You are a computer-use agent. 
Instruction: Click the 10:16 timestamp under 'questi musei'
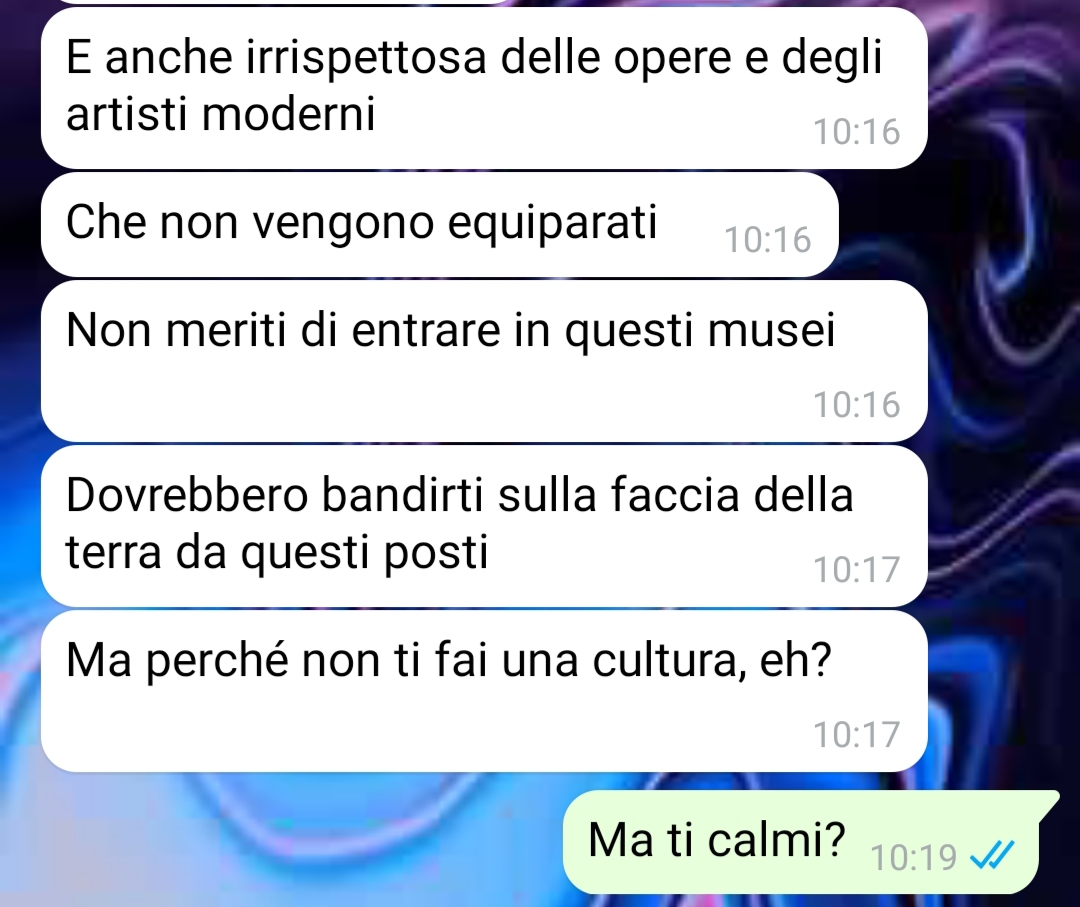856,404
